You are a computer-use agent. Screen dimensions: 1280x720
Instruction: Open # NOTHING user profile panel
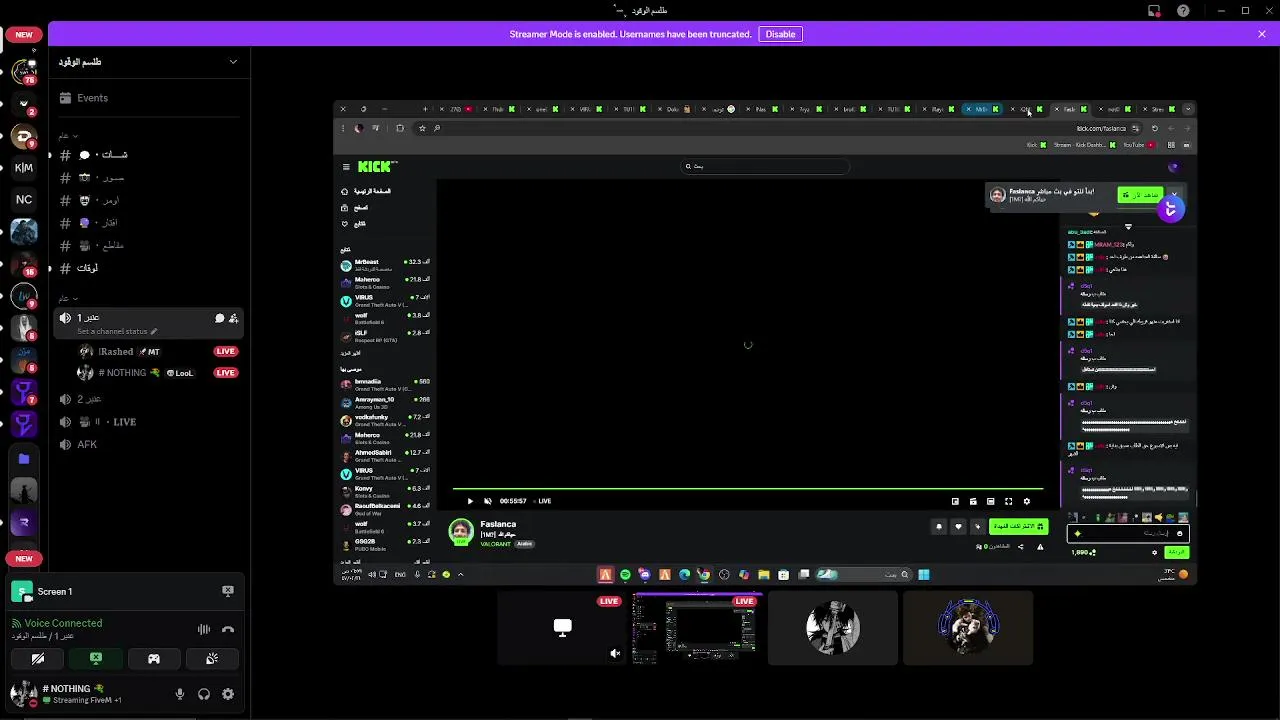click(66, 694)
